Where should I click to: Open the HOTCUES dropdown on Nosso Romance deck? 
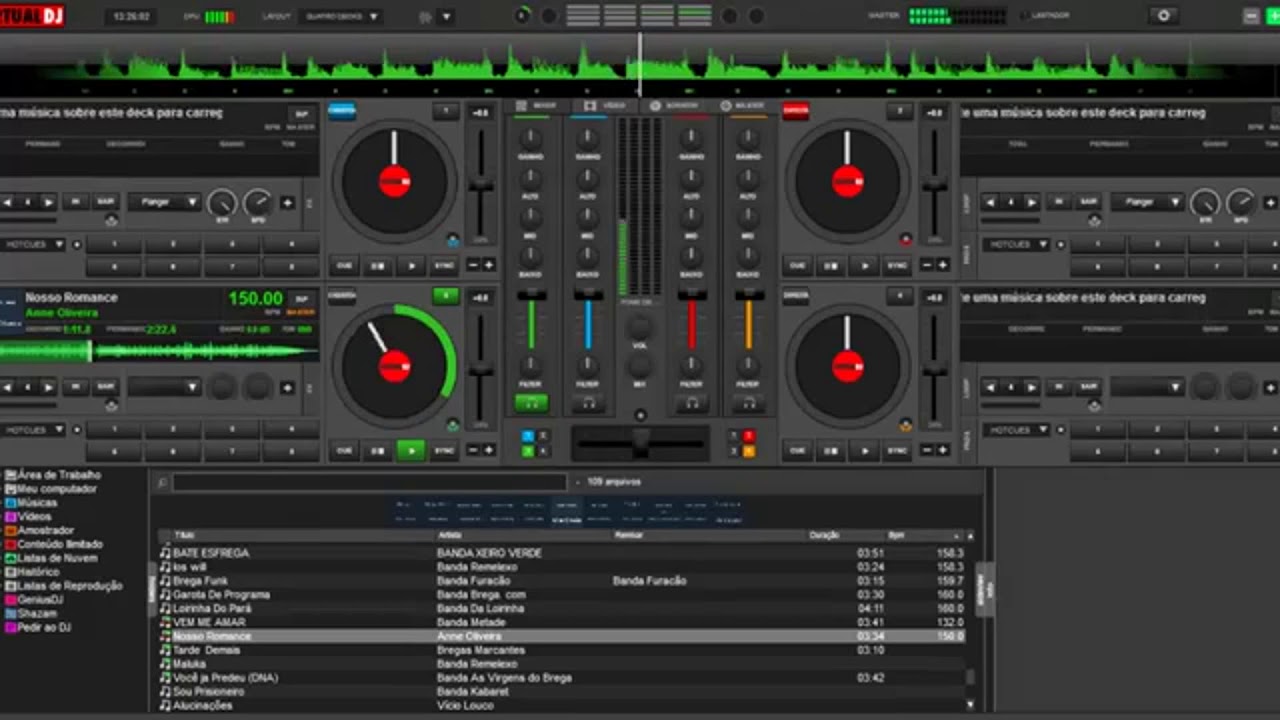point(33,429)
